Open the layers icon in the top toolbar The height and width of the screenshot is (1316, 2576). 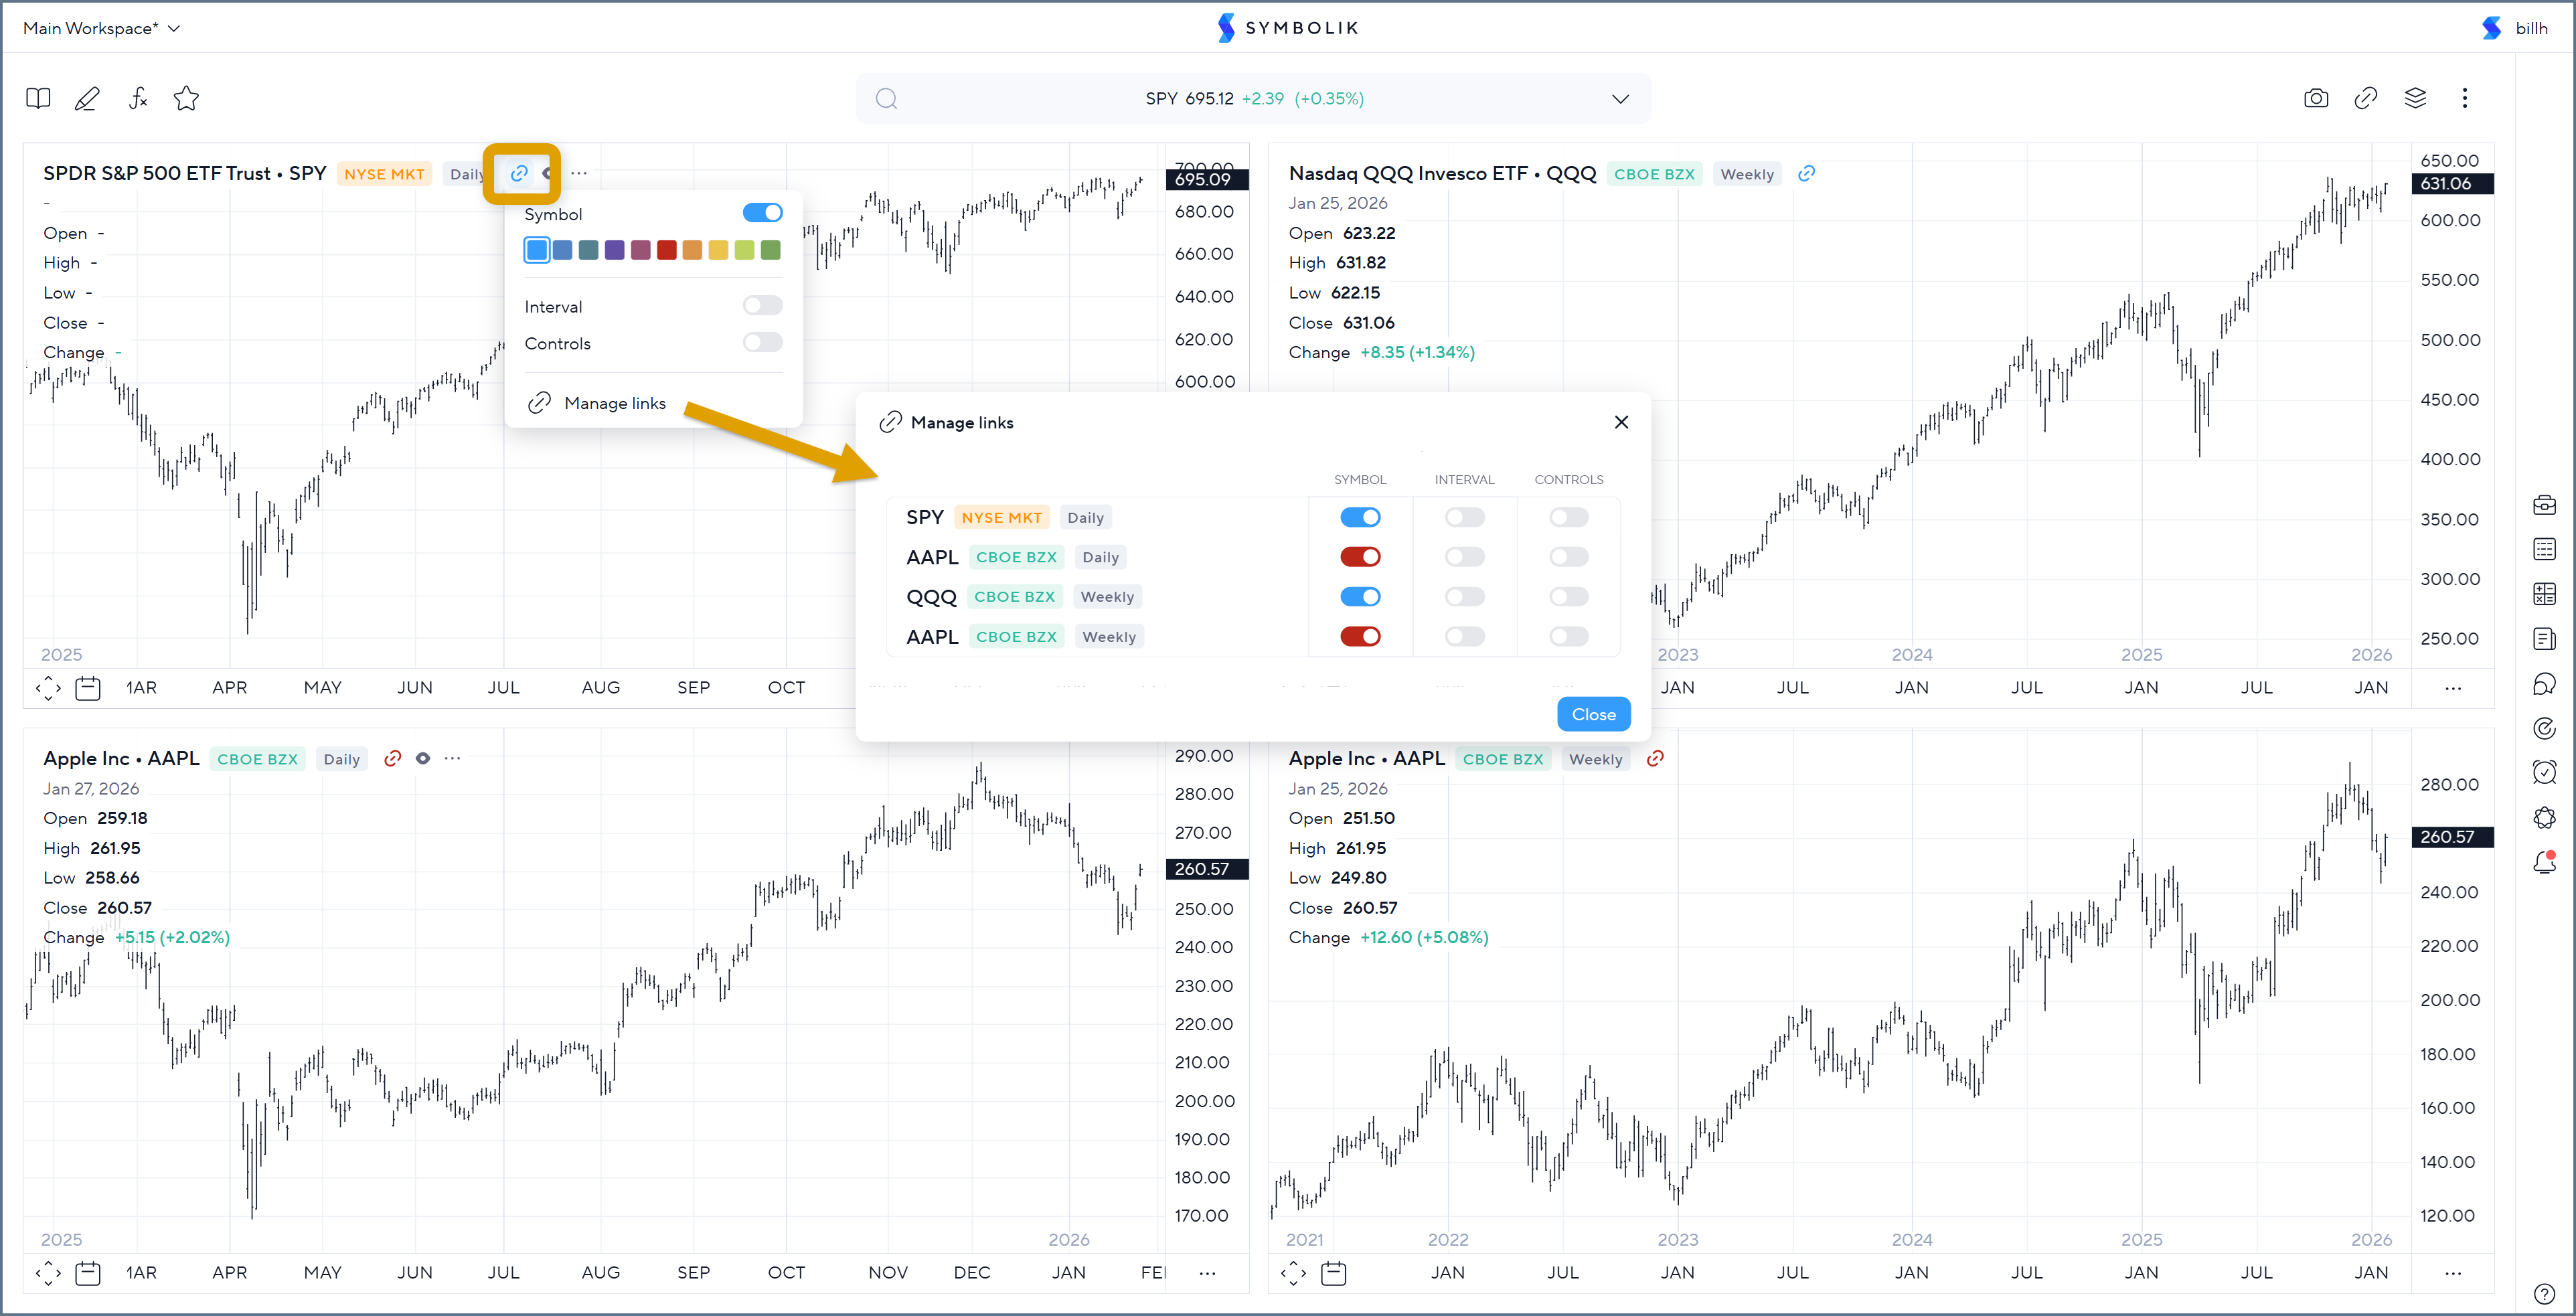(2415, 98)
